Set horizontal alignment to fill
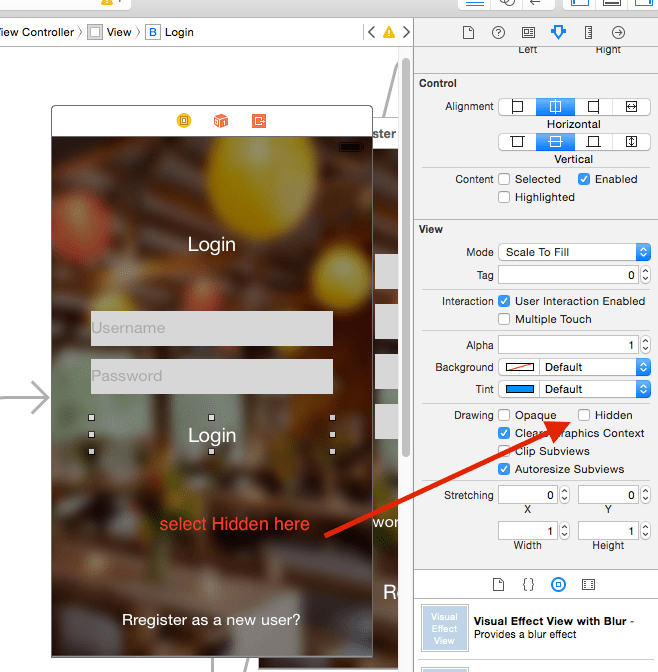This screenshot has height=672, width=658. click(631, 106)
